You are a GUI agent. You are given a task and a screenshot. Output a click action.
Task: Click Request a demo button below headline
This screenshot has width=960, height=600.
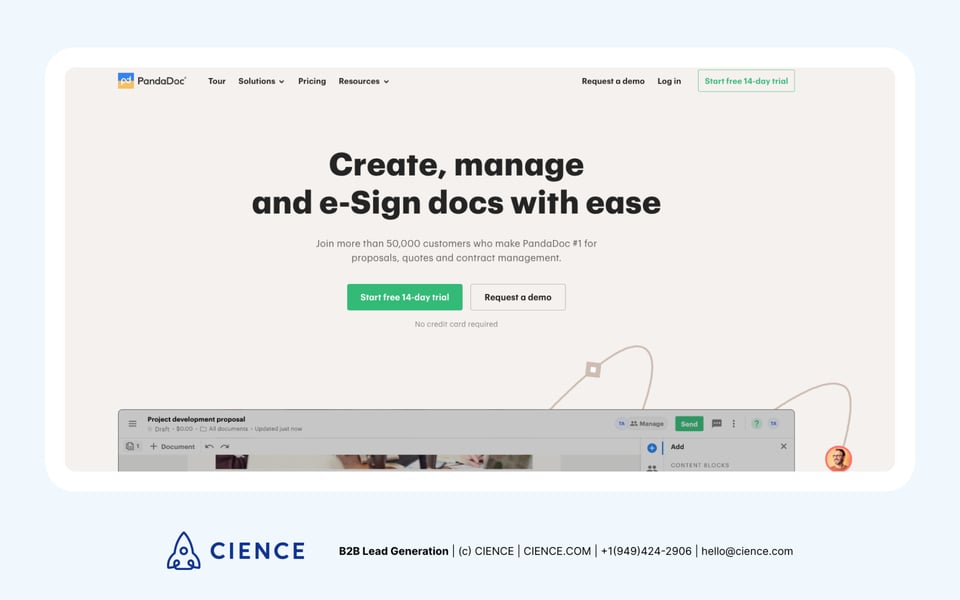[517, 297]
